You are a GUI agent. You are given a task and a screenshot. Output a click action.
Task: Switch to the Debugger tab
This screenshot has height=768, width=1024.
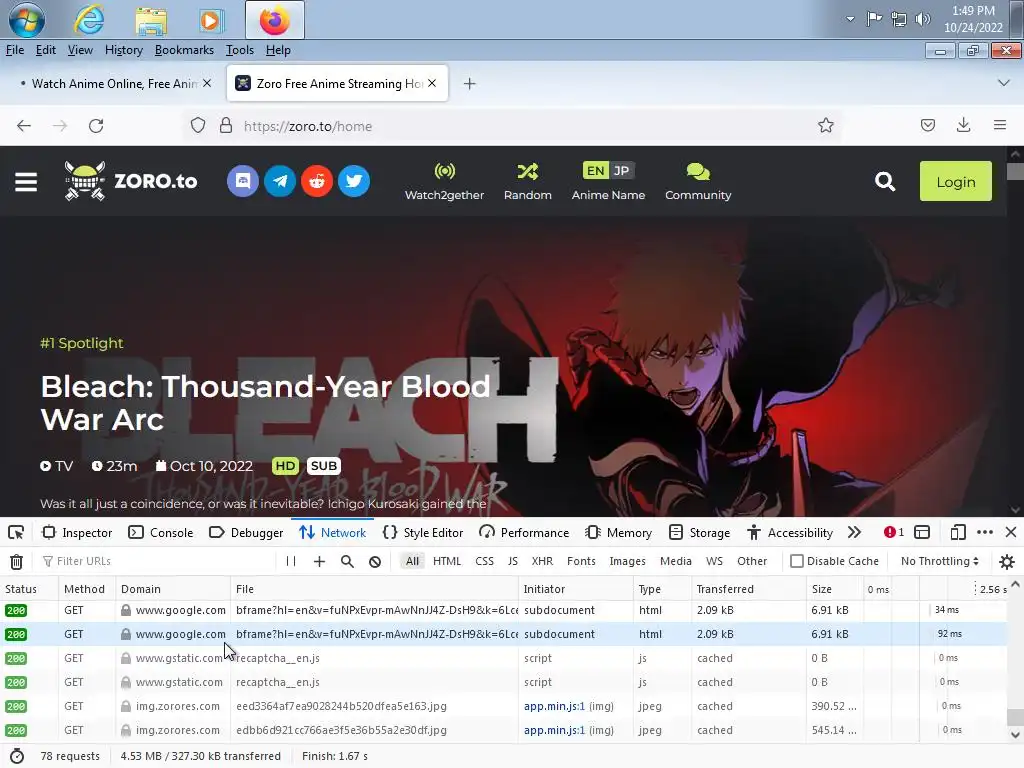pos(246,533)
